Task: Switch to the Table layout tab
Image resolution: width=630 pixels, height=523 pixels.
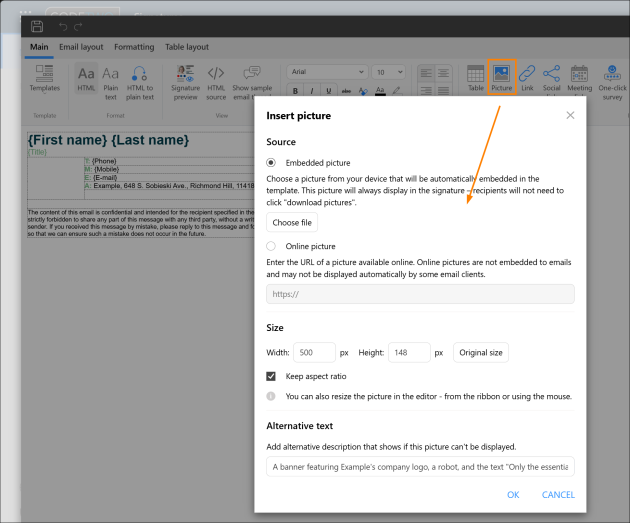Action: coord(187,47)
